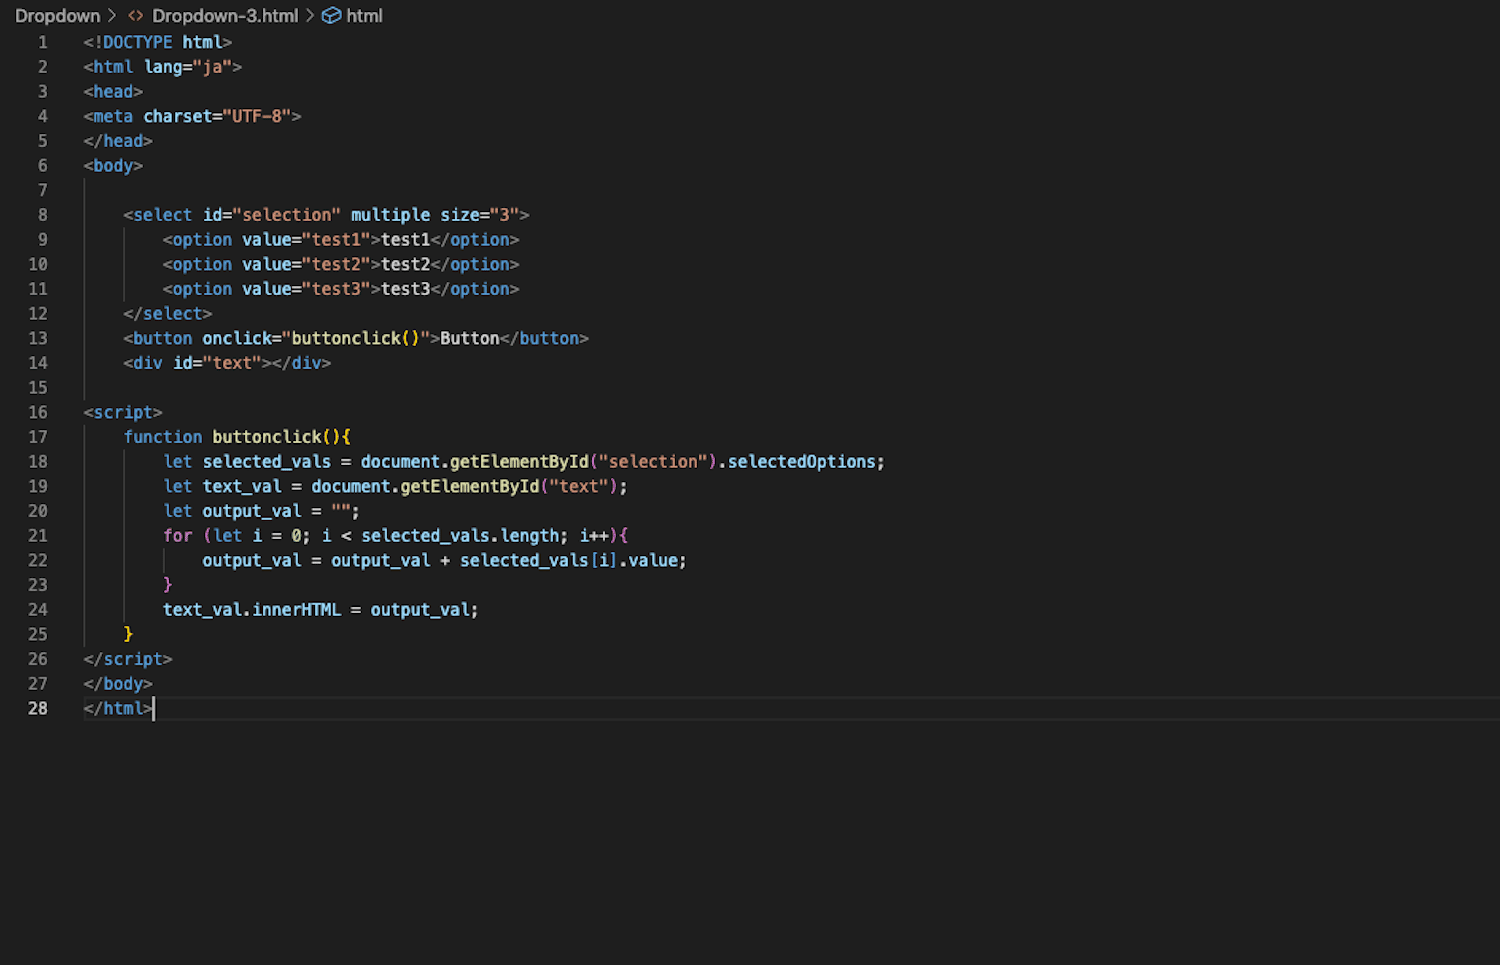
Task: Click the Button label text on line 13
Action: 469,338
